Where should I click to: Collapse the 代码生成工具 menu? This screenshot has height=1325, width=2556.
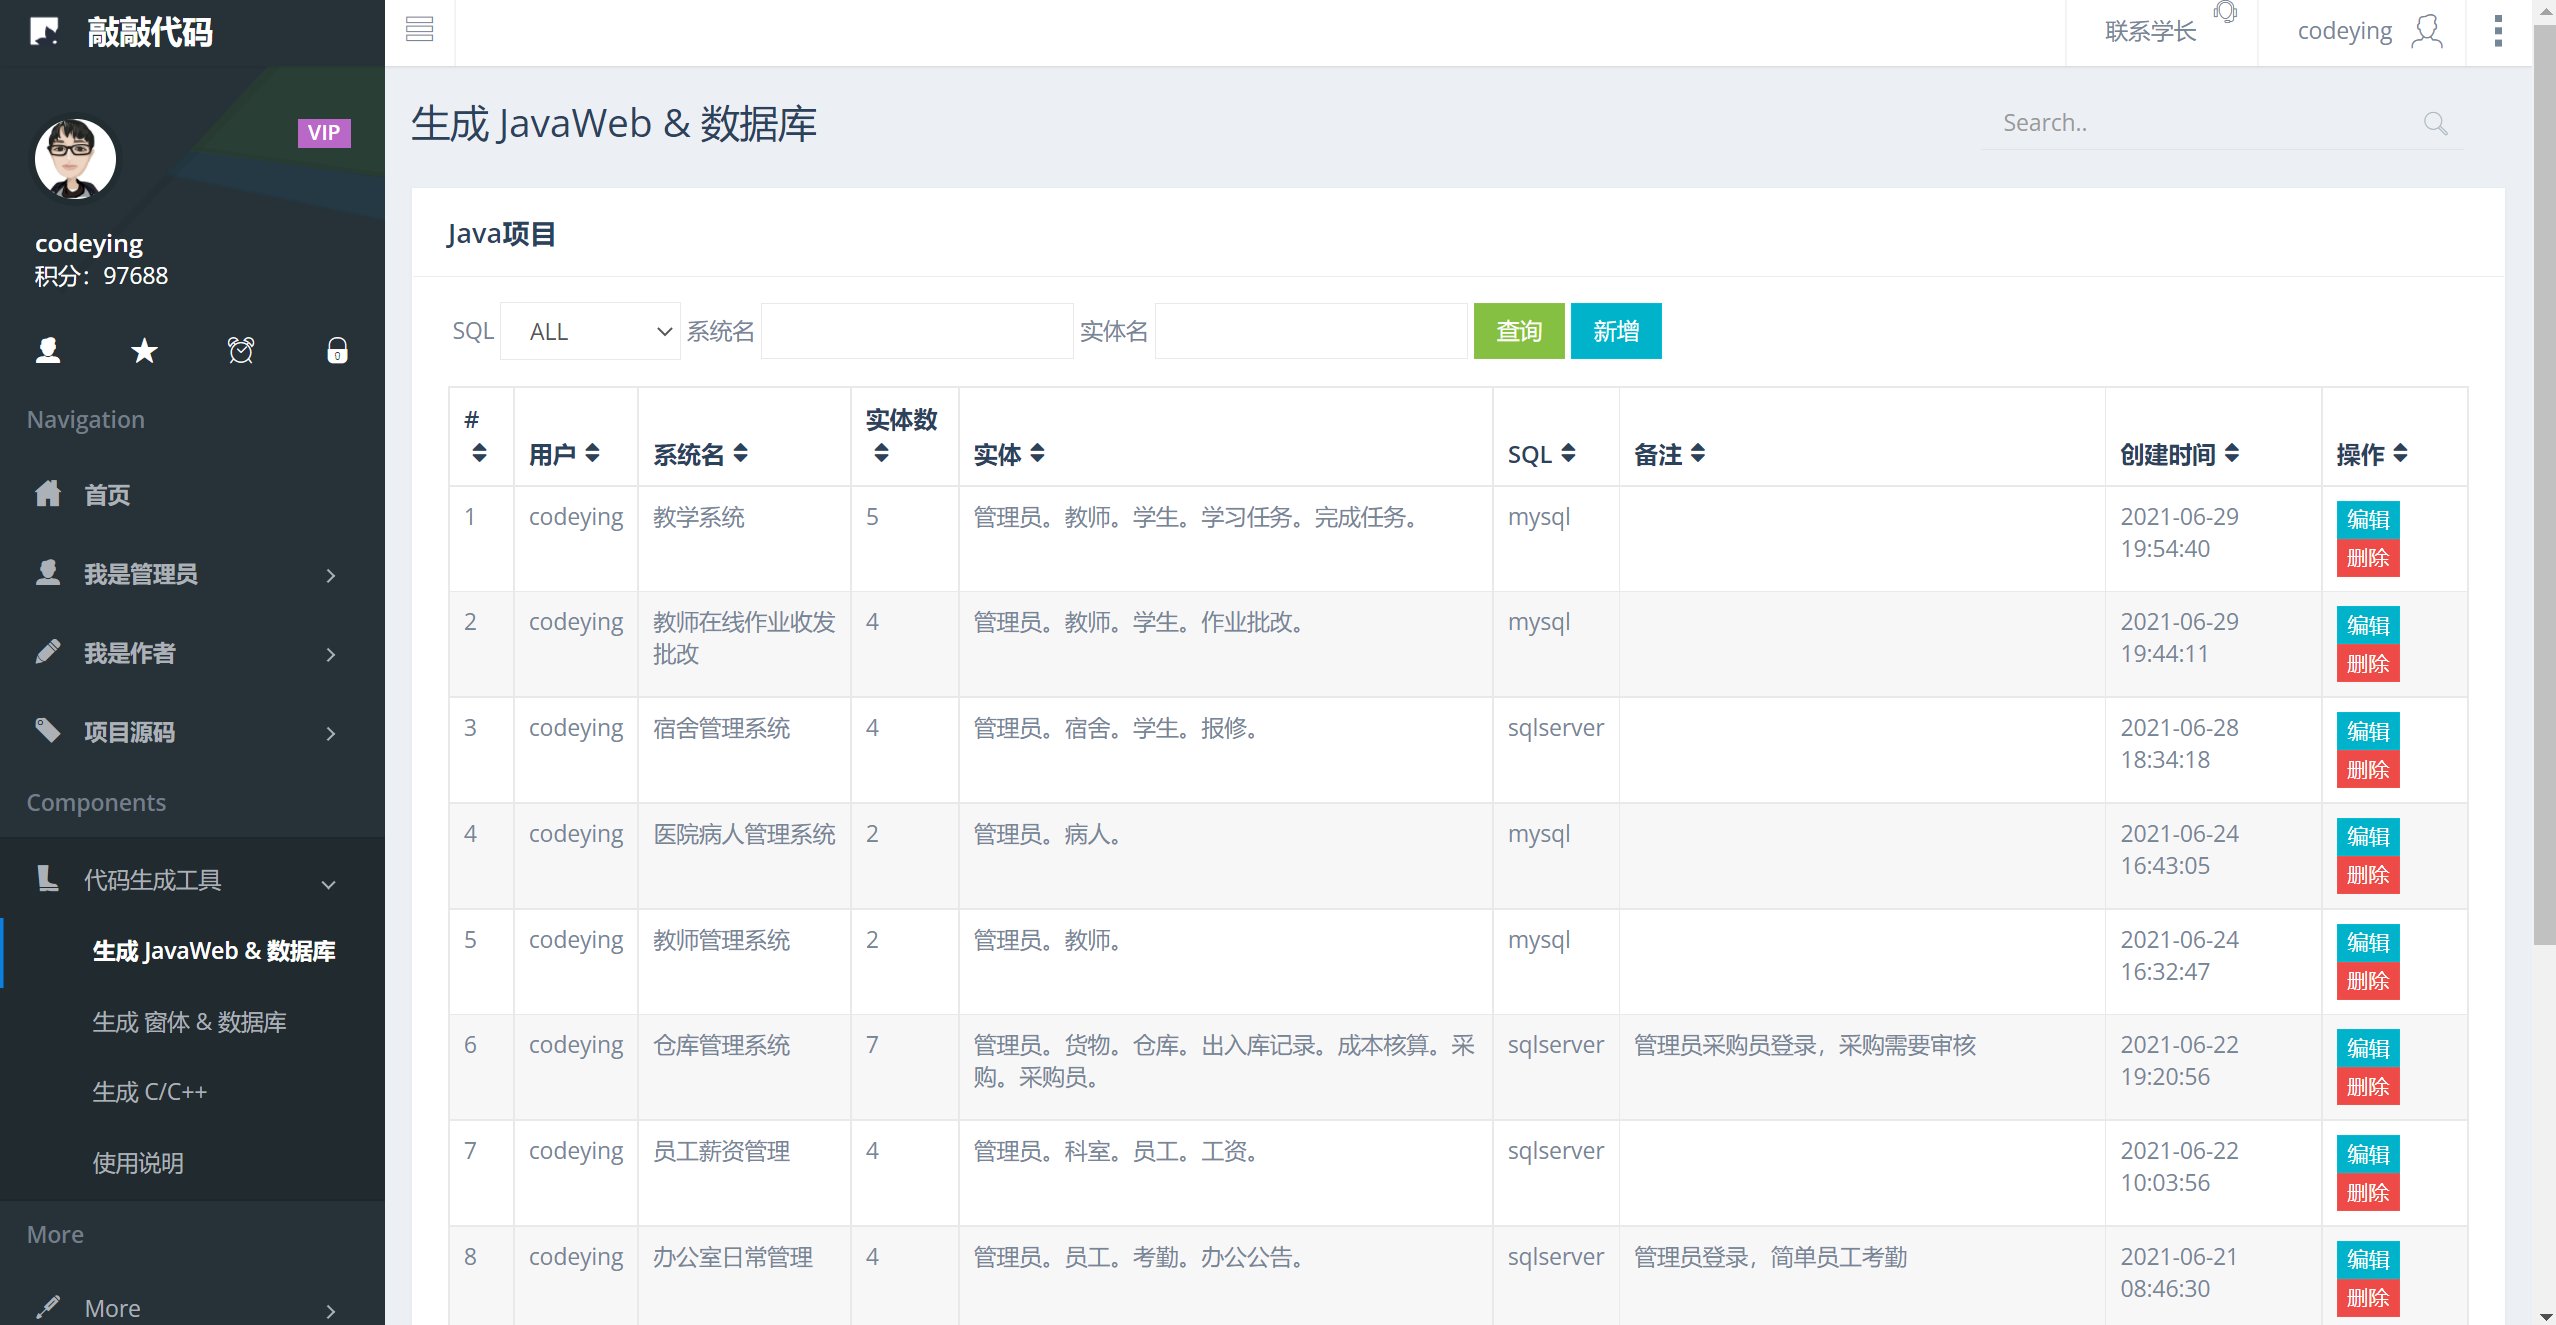coord(192,880)
